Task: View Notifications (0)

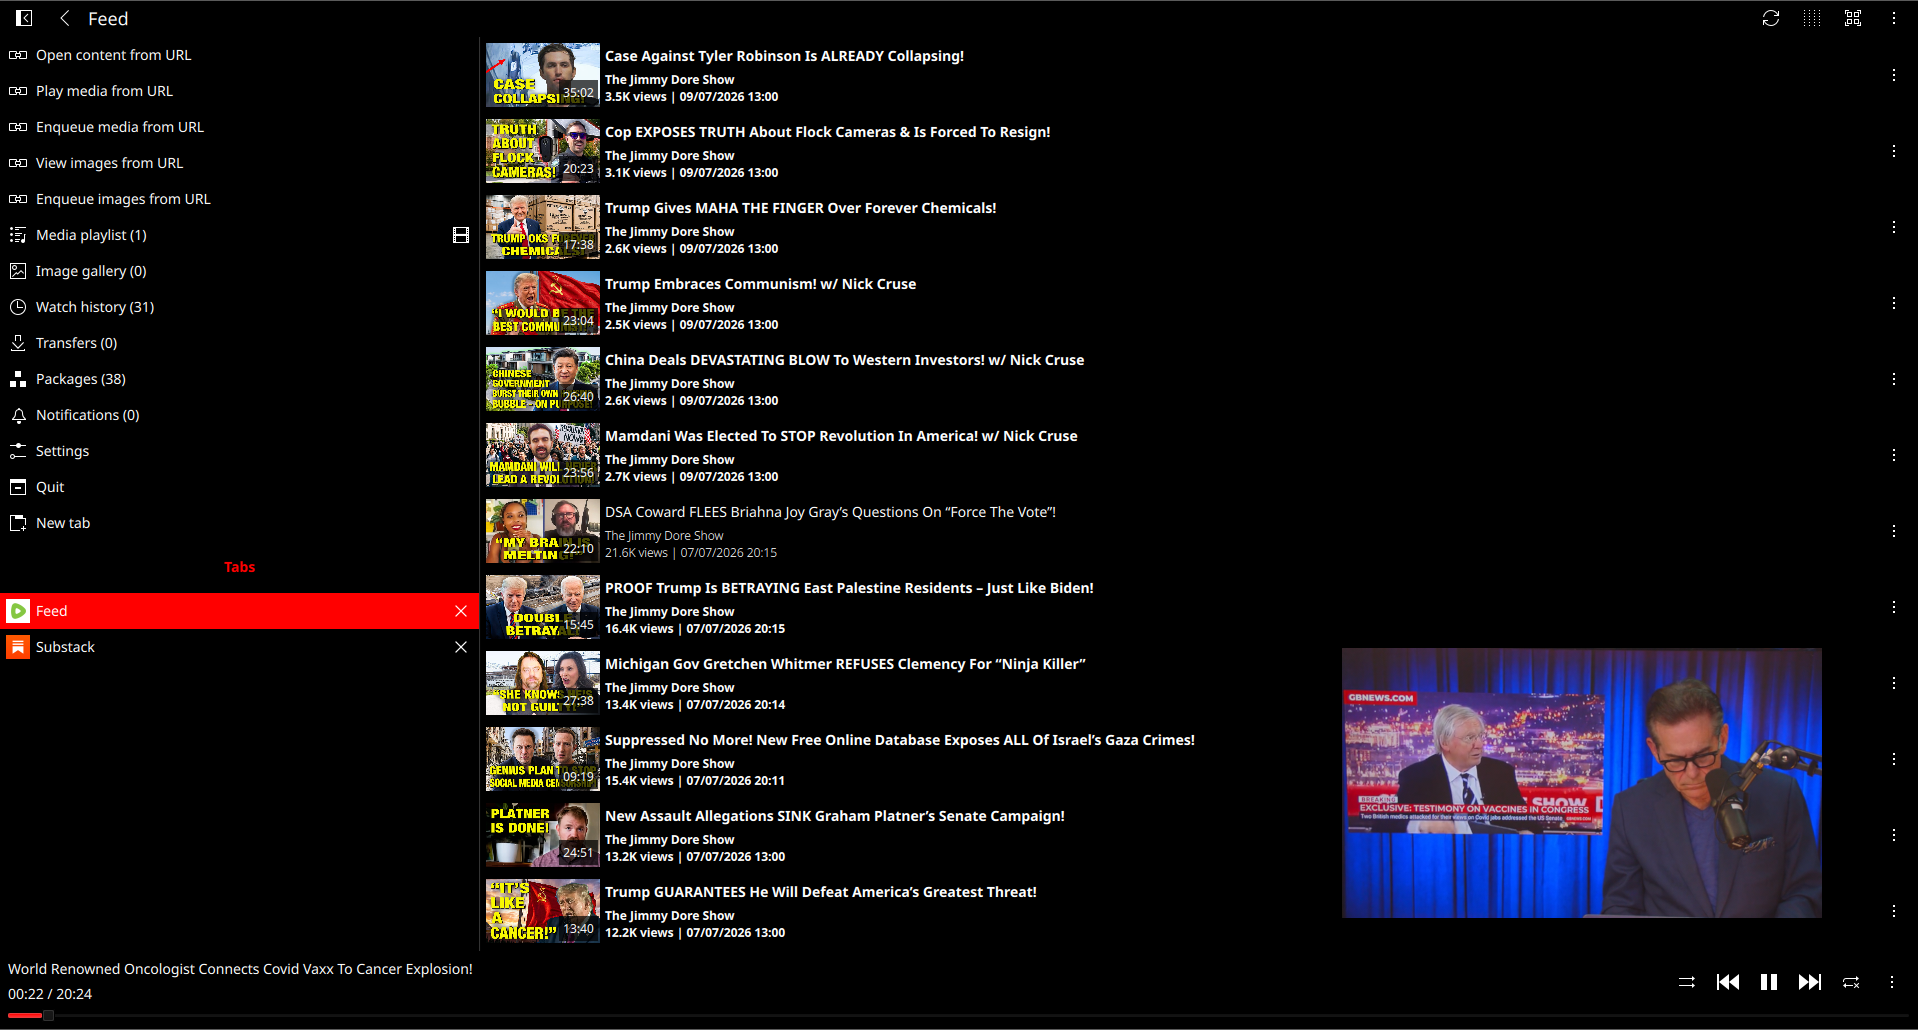Action: point(240,415)
